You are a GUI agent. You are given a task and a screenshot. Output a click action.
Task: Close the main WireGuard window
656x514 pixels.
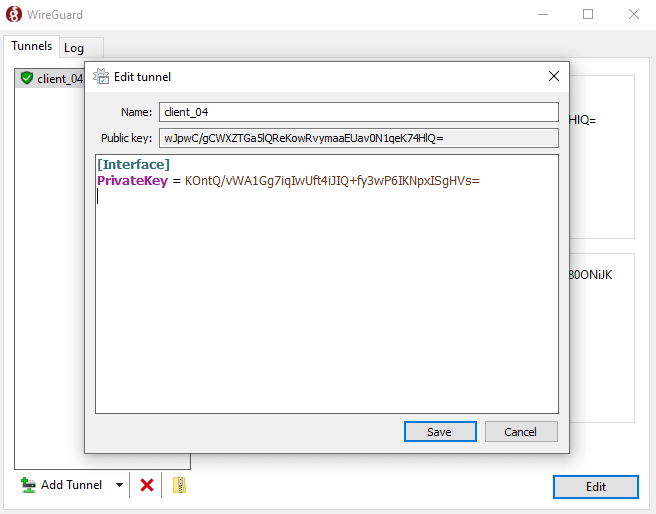pyautogui.click(x=633, y=15)
